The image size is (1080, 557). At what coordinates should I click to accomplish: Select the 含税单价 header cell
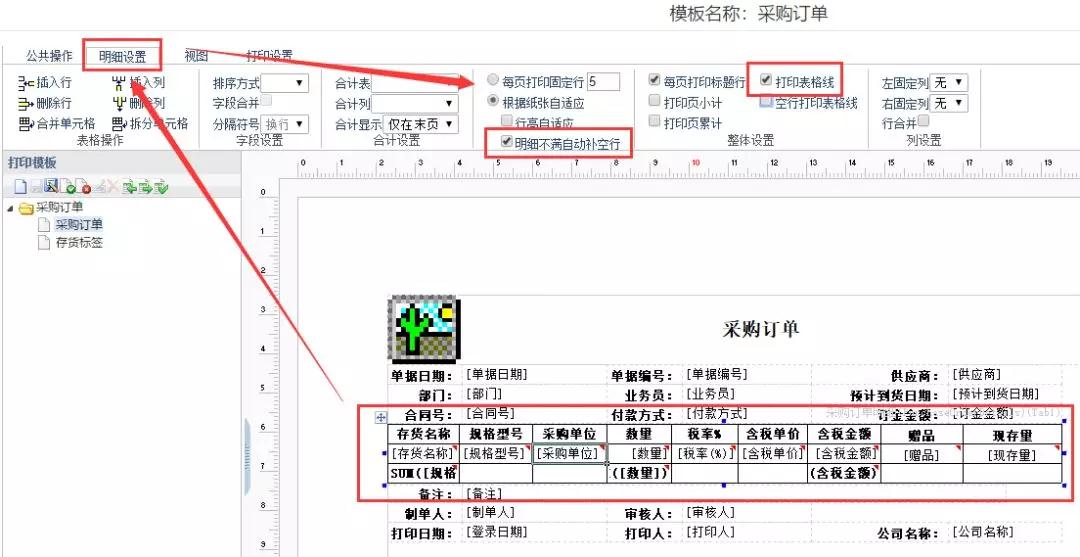(x=773, y=434)
